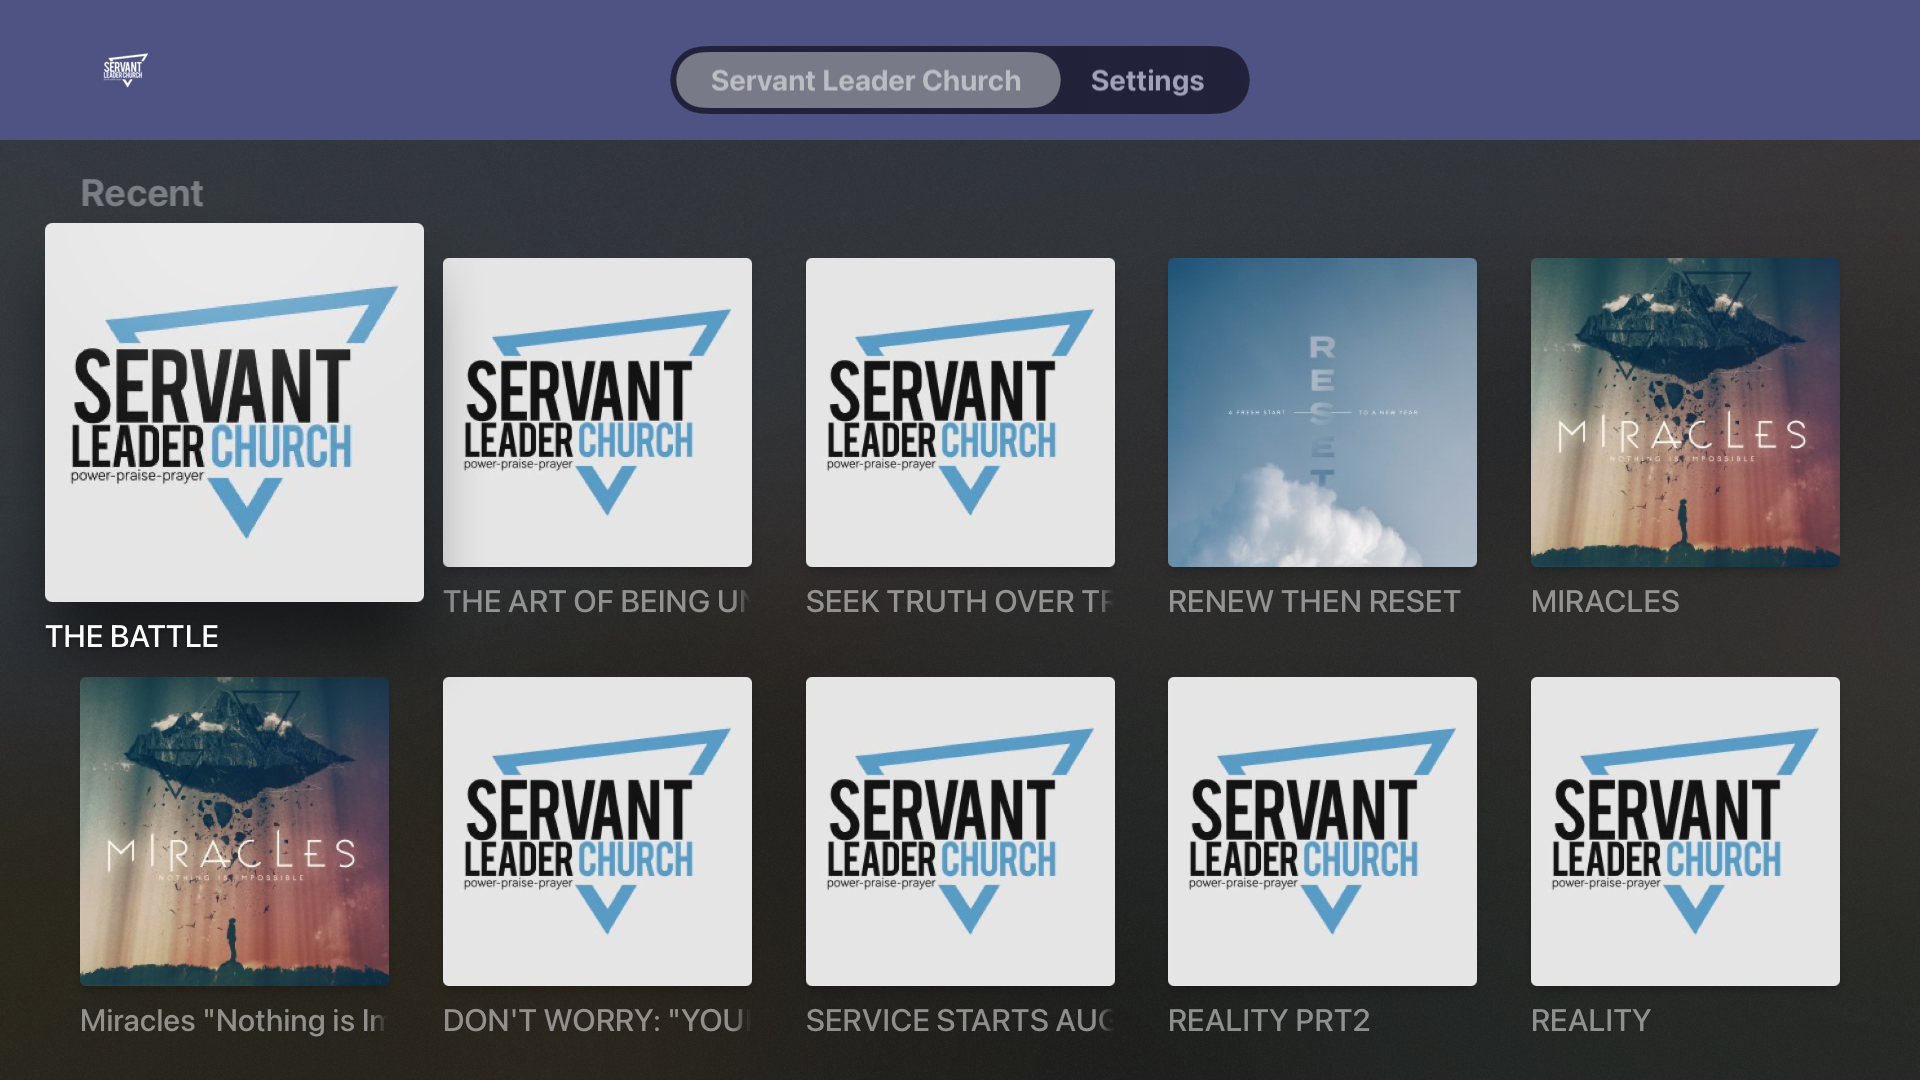The image size is (1920, 1080).
Task: Click the MIRACLES title text
Action: point(1605,601)
